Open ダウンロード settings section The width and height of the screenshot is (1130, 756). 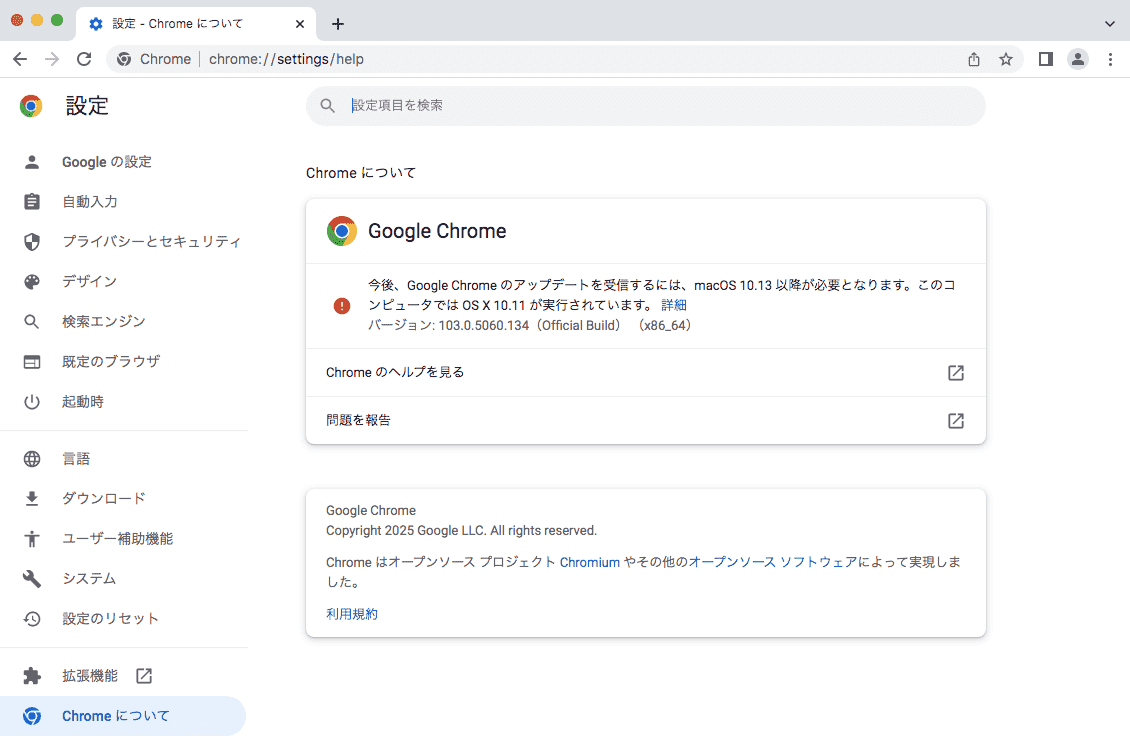click(124, 499)
